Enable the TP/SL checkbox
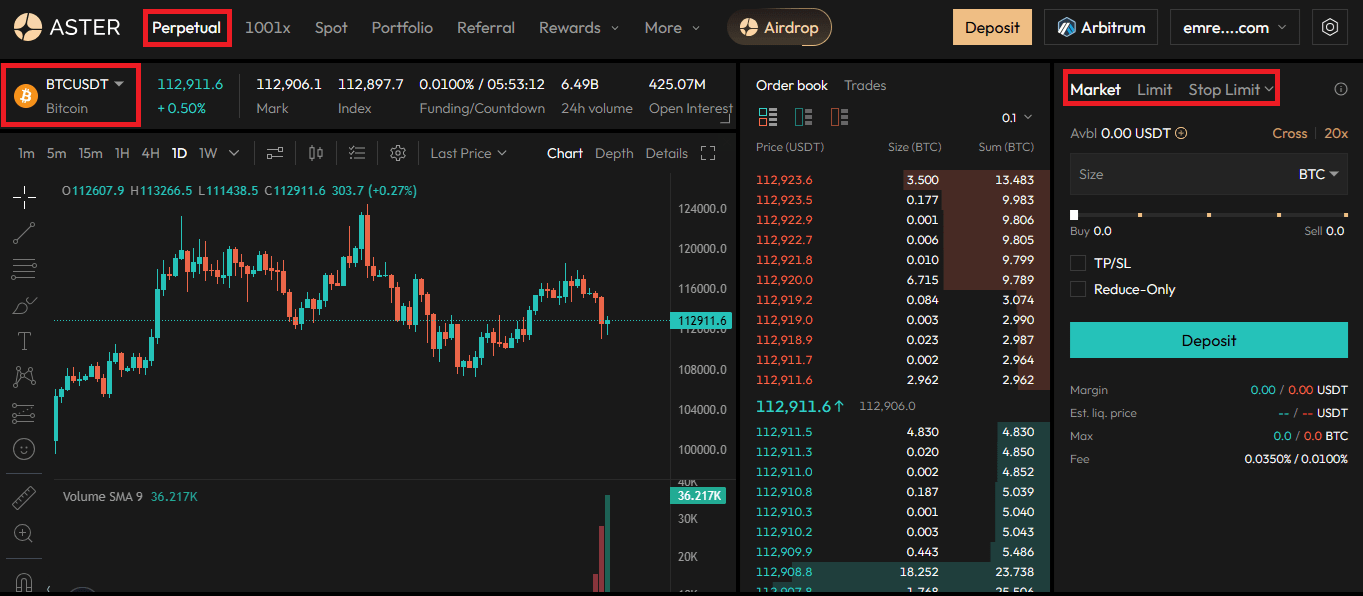The height and width of the screenshot is (596, 1363). 1078,263
